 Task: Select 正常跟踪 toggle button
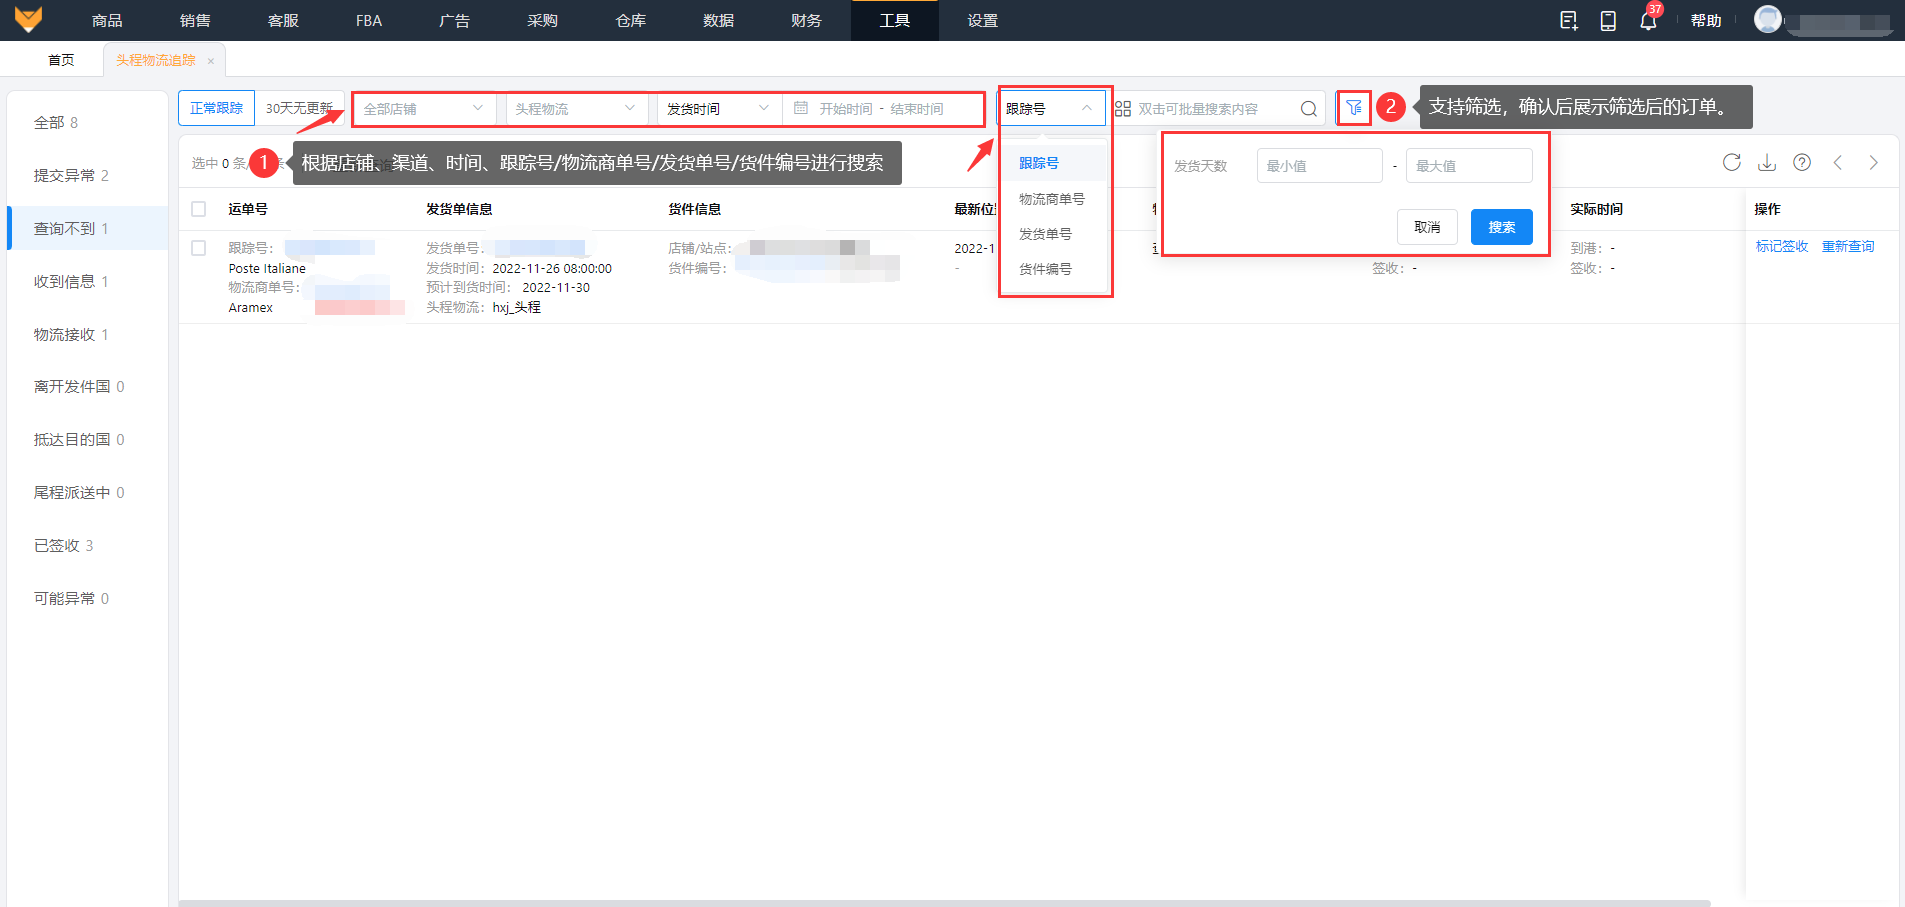(217, 108)
